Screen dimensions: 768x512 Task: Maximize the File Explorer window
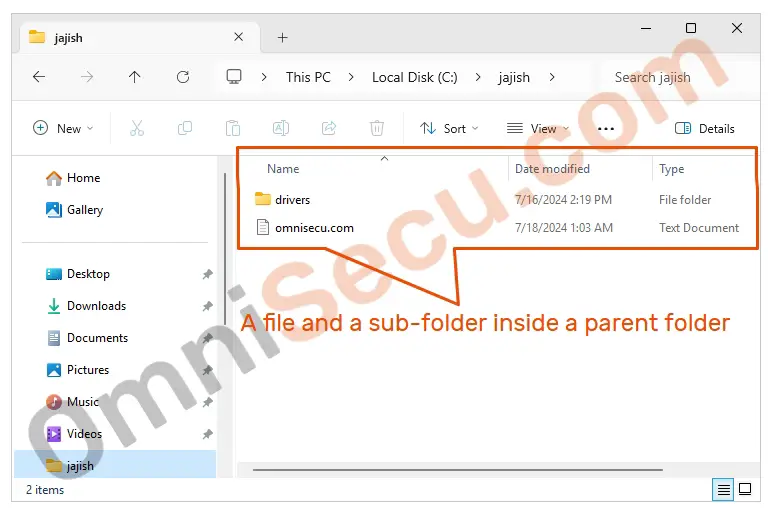click(x=691, y=28)
